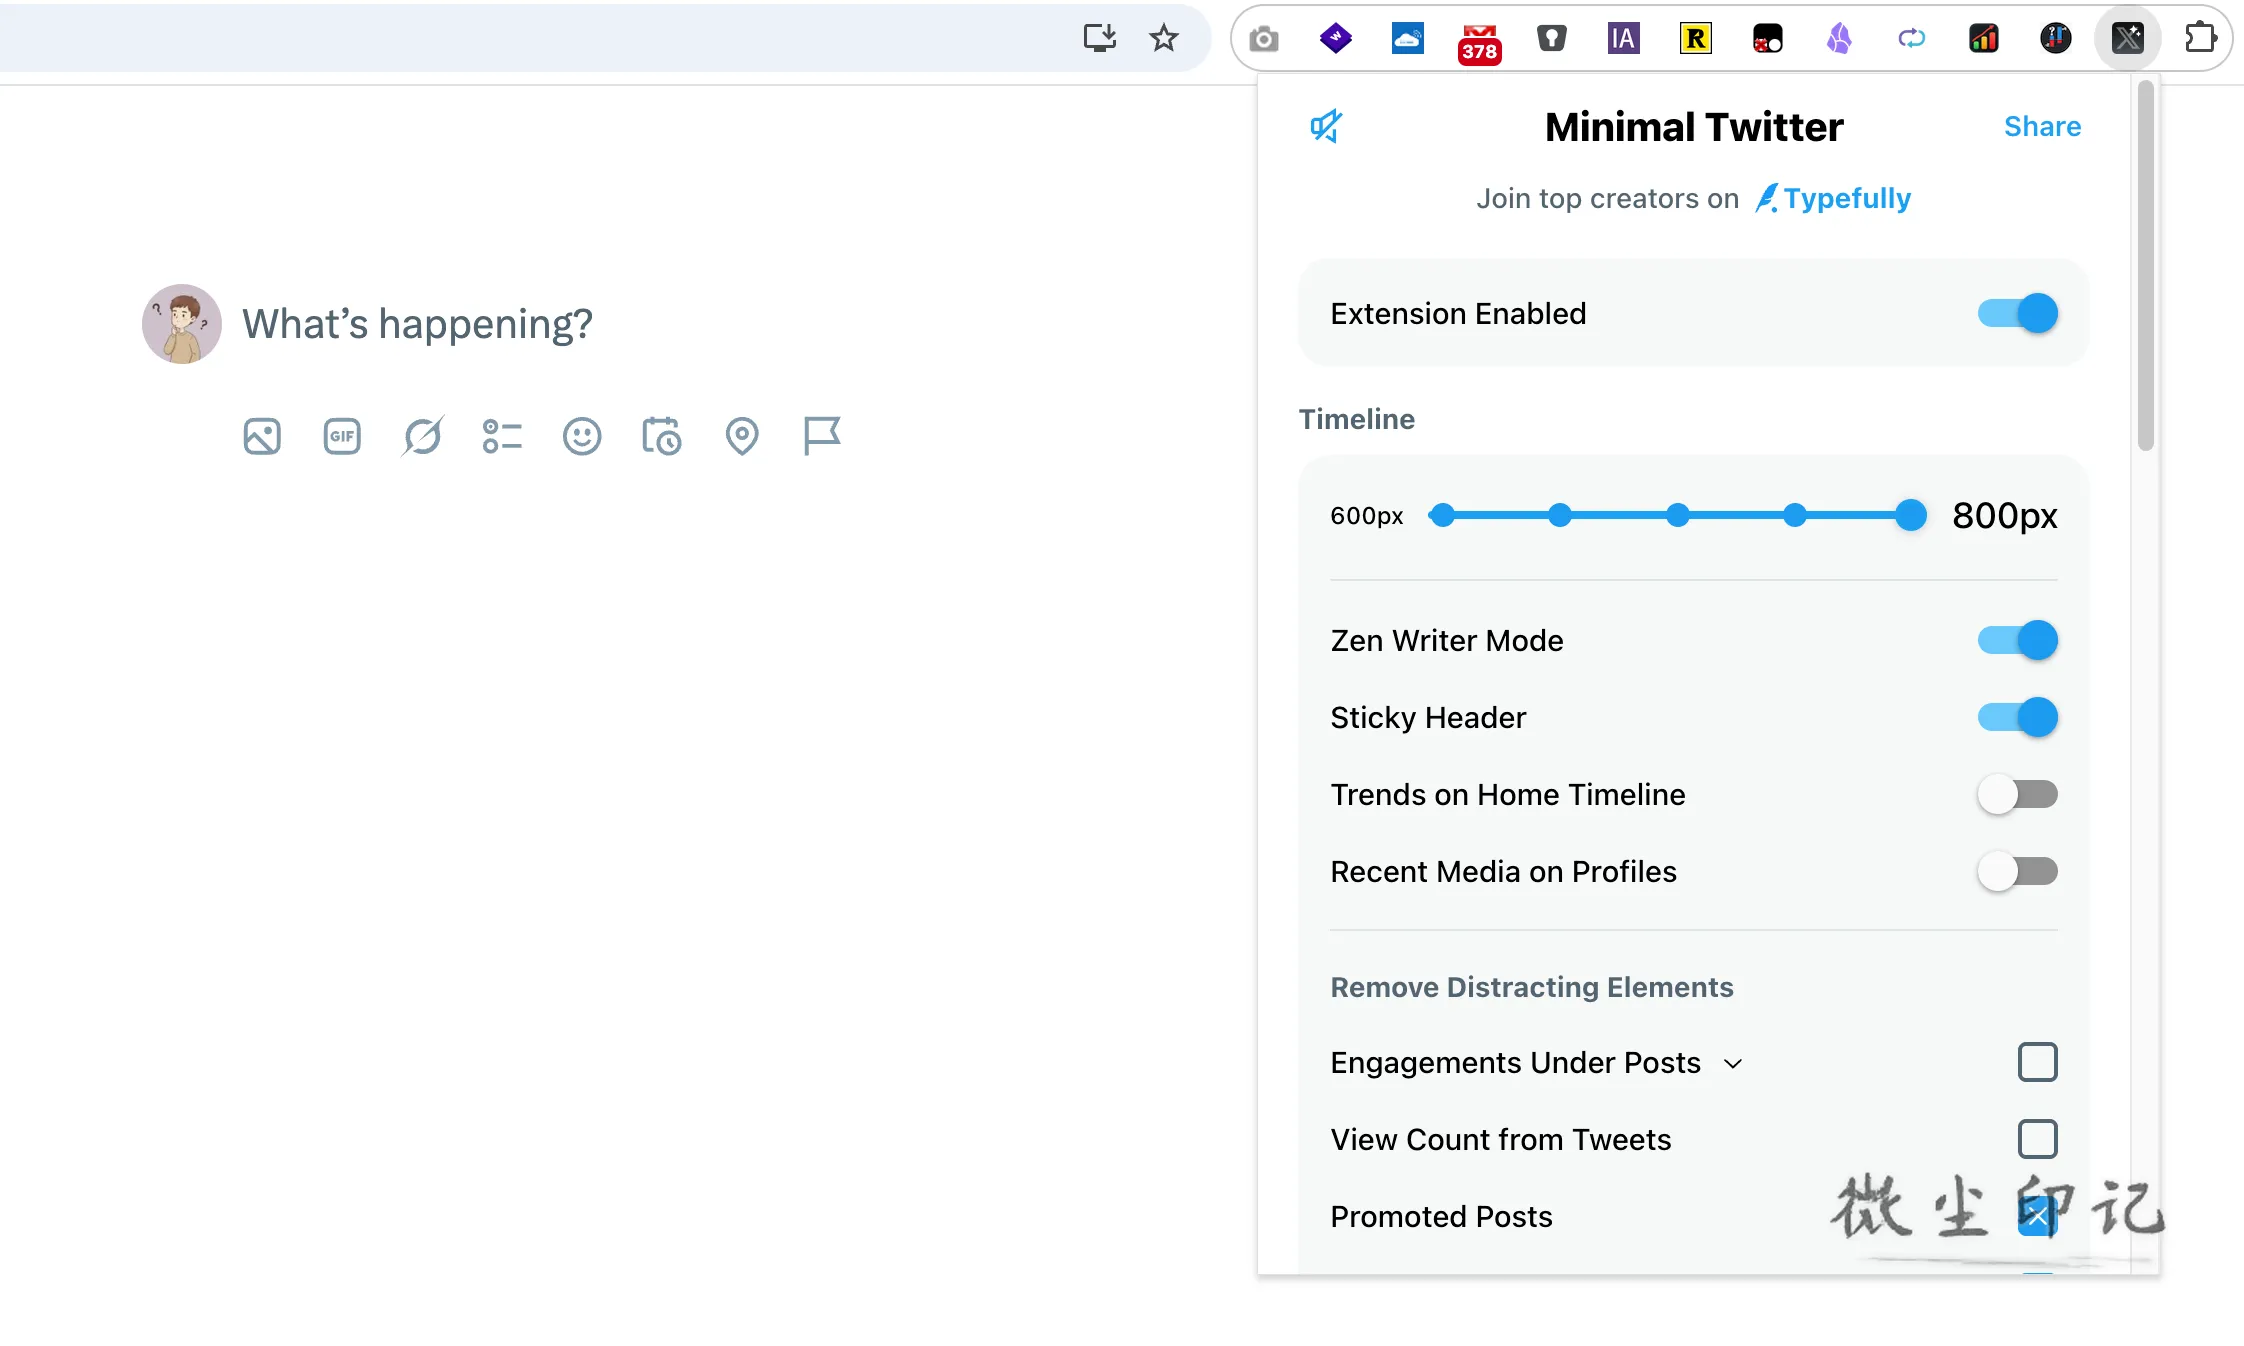The height and width of the screenshot is (1346, 2244).
Task: Open the Share link
Action: tap(2042, 127)
